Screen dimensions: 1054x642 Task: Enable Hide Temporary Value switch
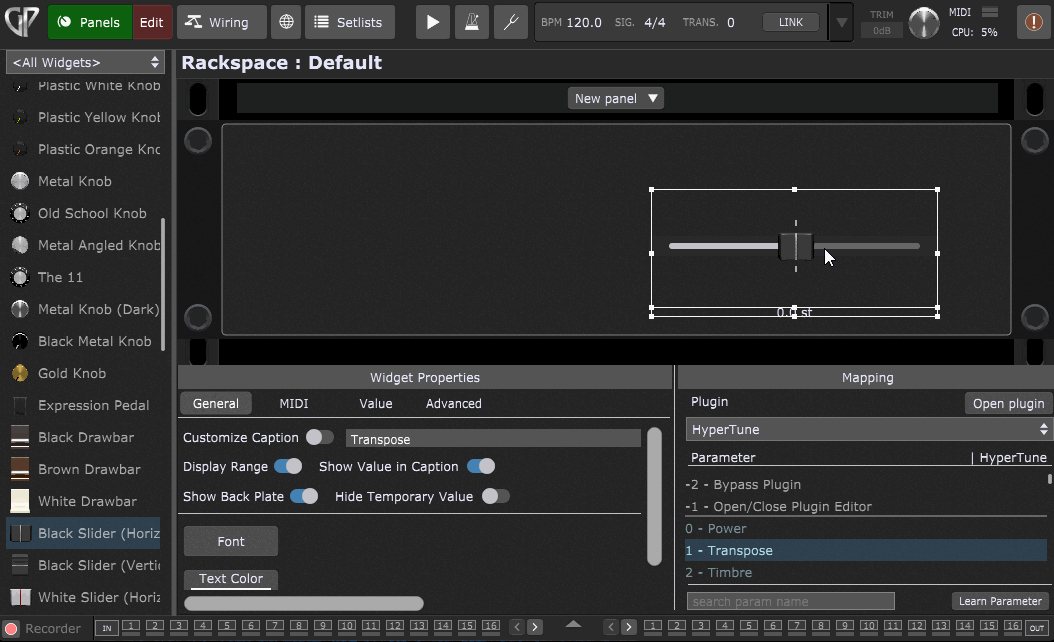point(495,496)
